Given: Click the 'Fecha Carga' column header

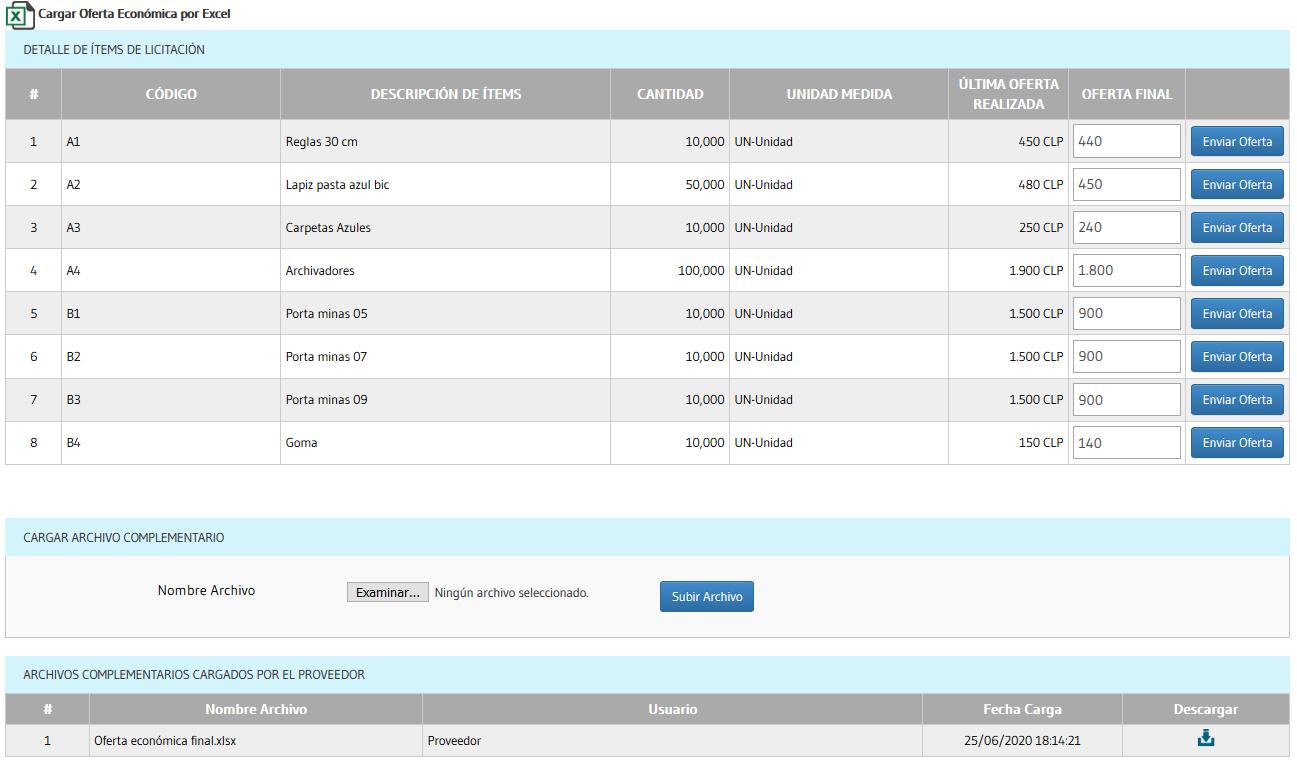Looking at the screenshot, I should [x=1022, y=709].
